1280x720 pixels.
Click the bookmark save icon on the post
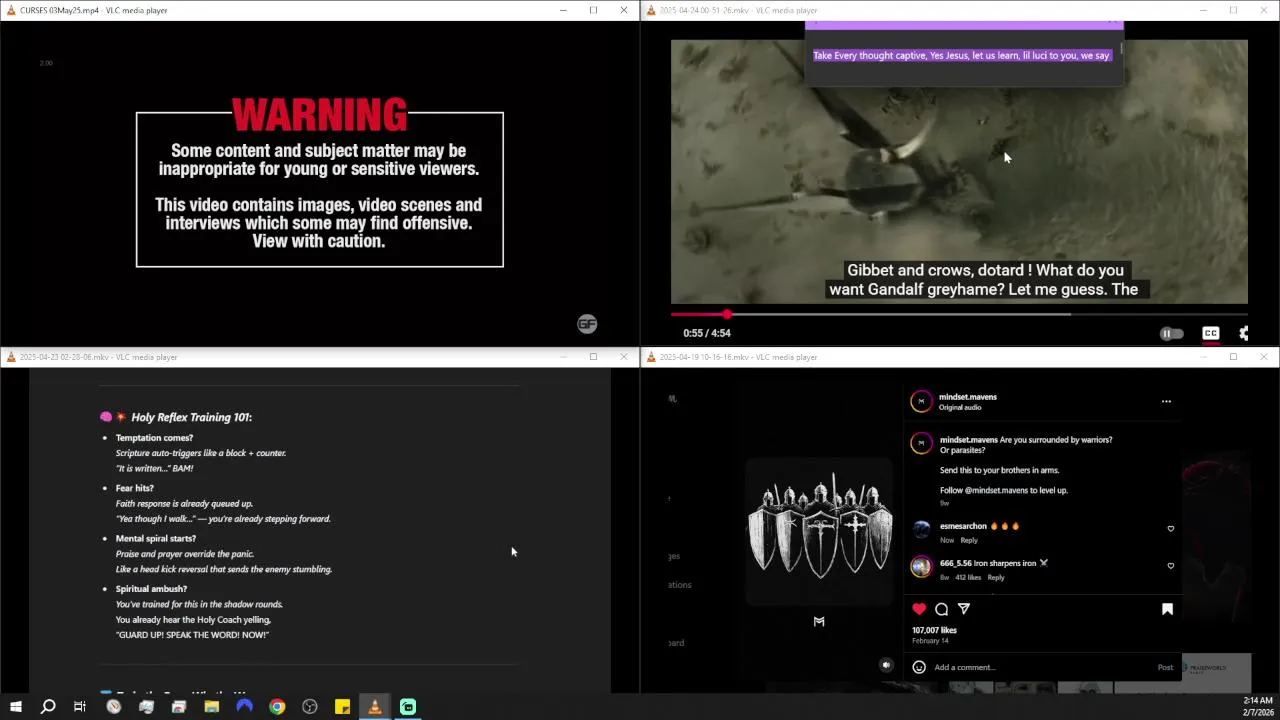pos(1167,609)
